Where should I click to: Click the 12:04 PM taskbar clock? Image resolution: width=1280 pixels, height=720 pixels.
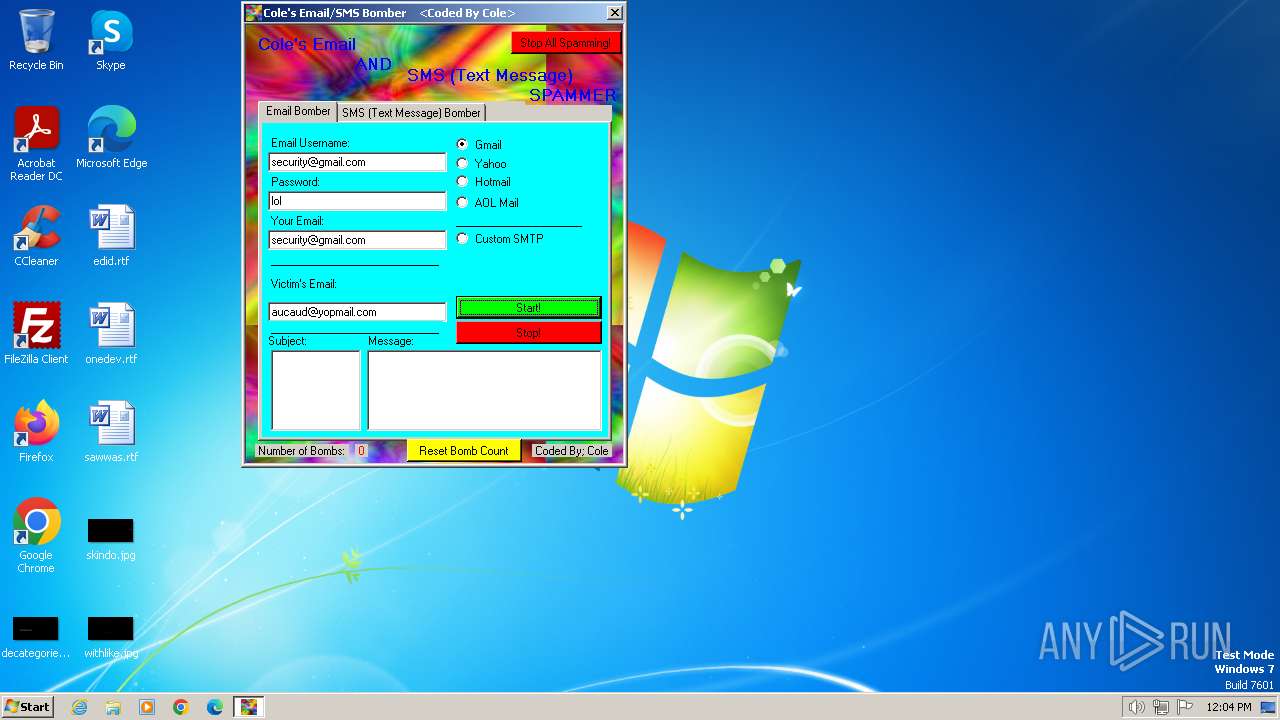click(x=1229, y=707)
